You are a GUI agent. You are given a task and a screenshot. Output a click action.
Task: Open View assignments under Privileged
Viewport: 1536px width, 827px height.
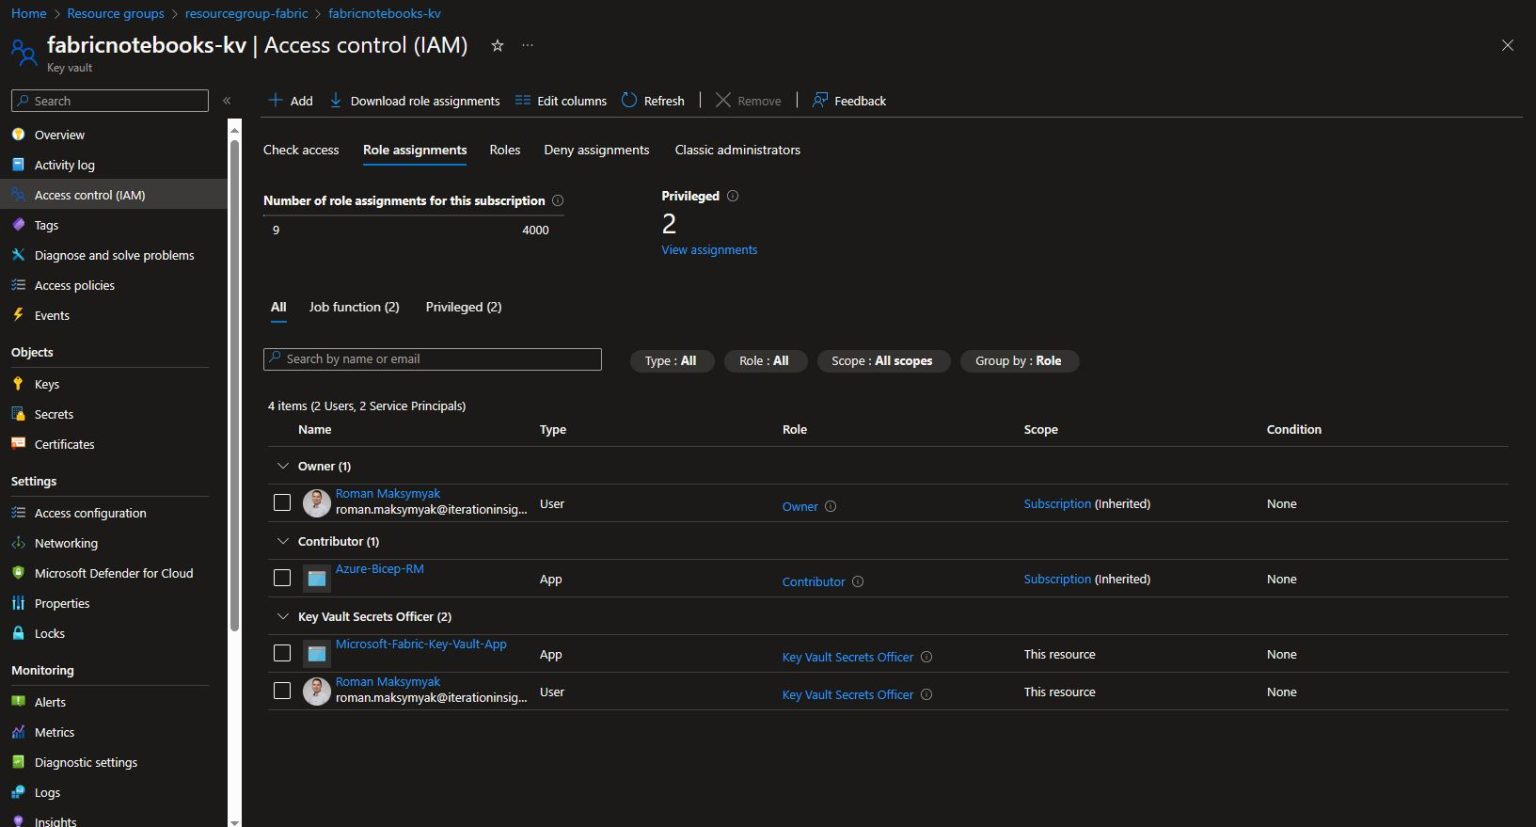pyautogui.click(x=709, y=249)
